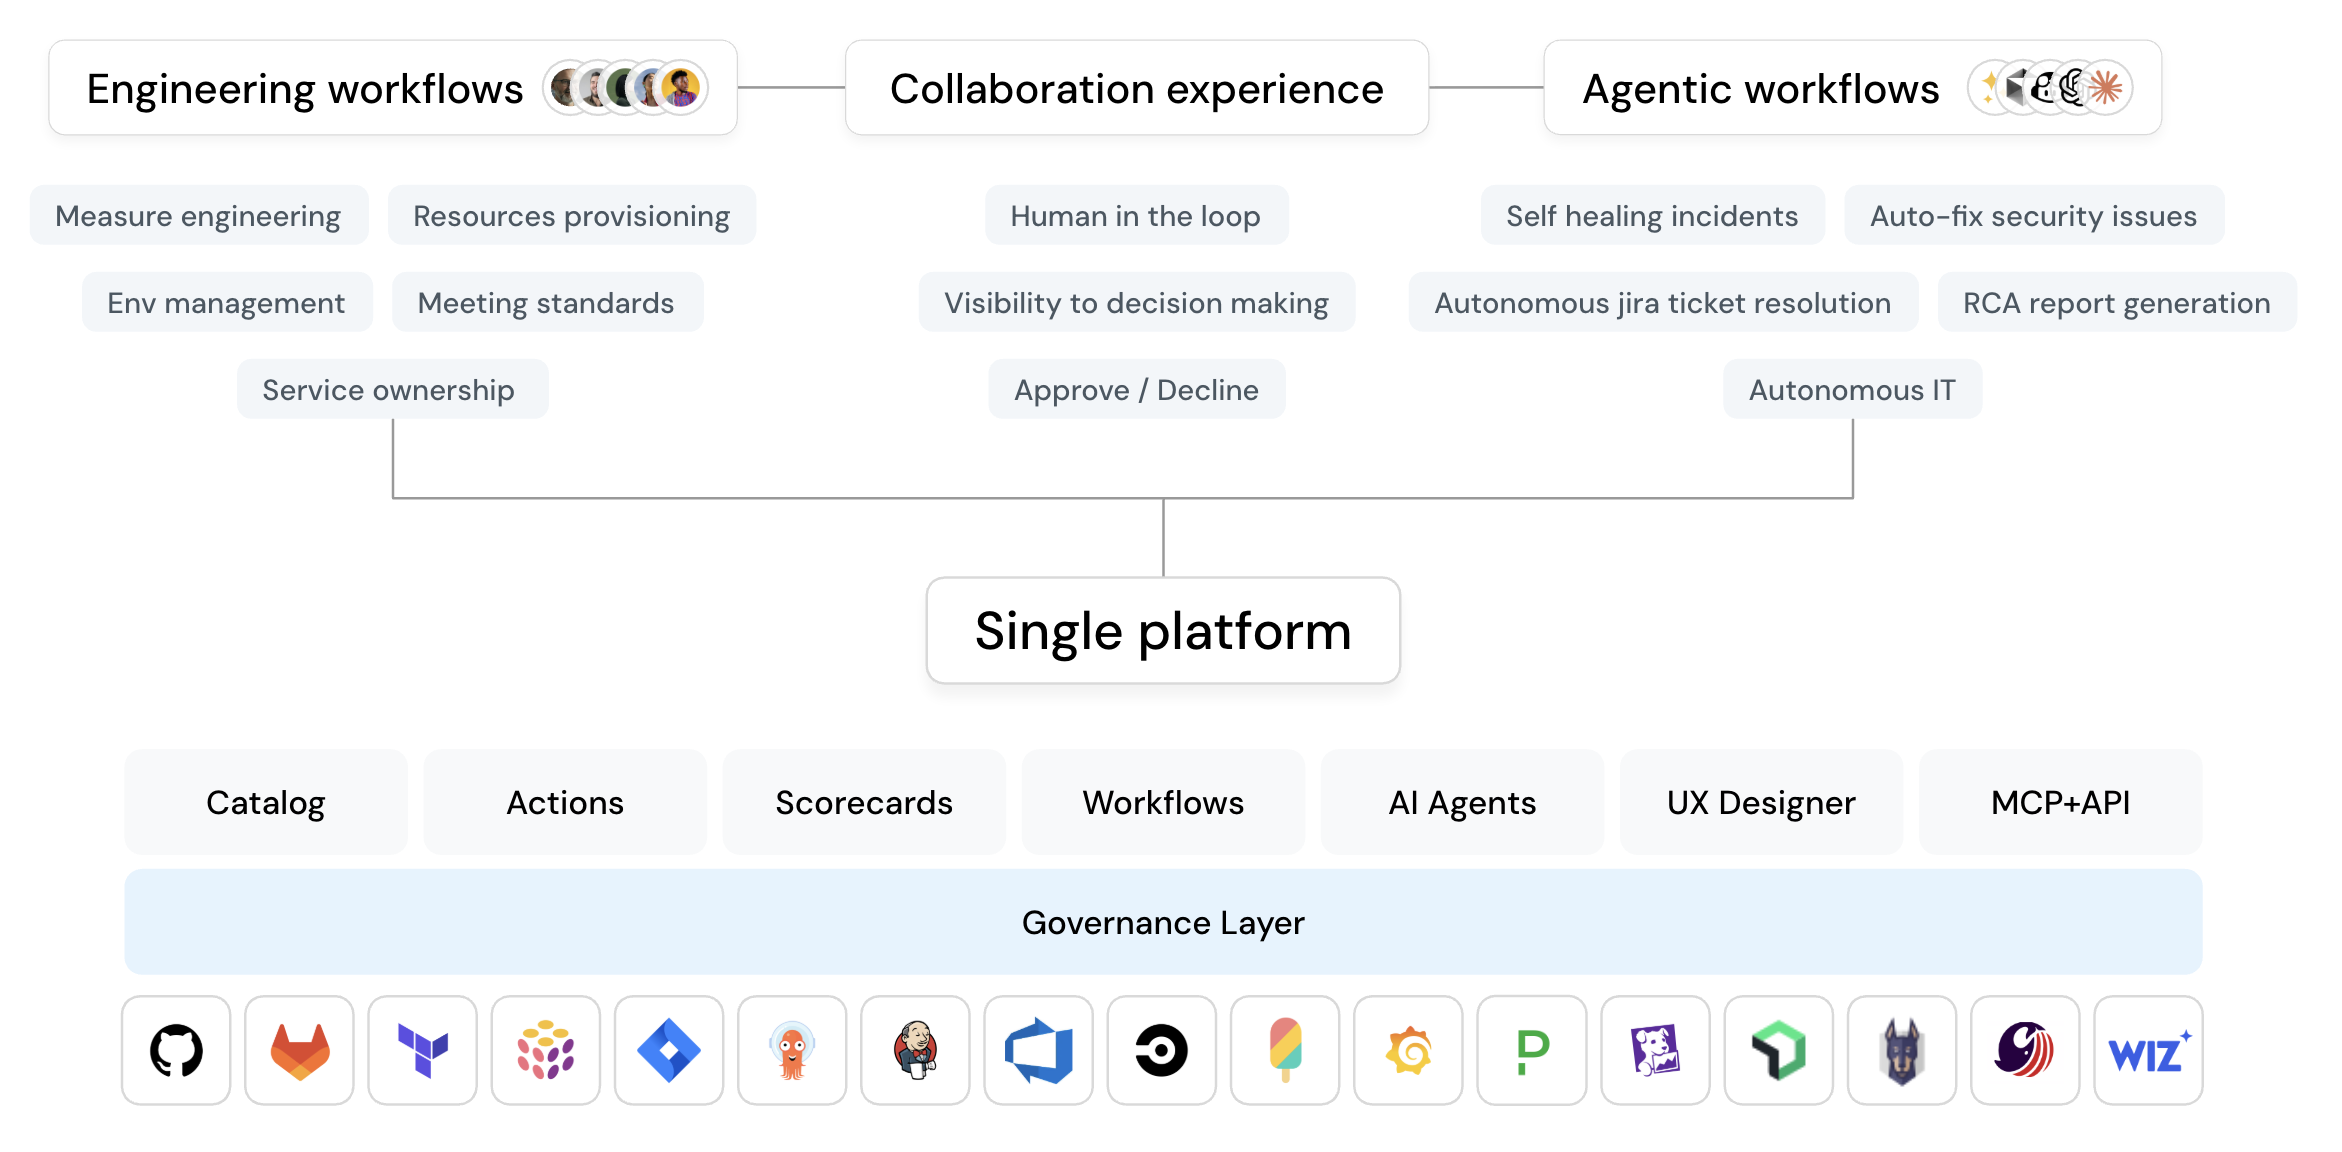Open the PagerDuty green P icon

[1532, 1050]
